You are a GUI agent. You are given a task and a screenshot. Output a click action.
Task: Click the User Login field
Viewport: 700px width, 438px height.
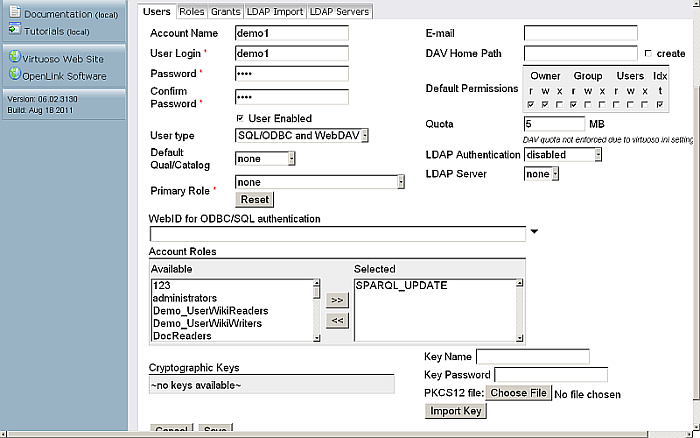coord(292,53)
